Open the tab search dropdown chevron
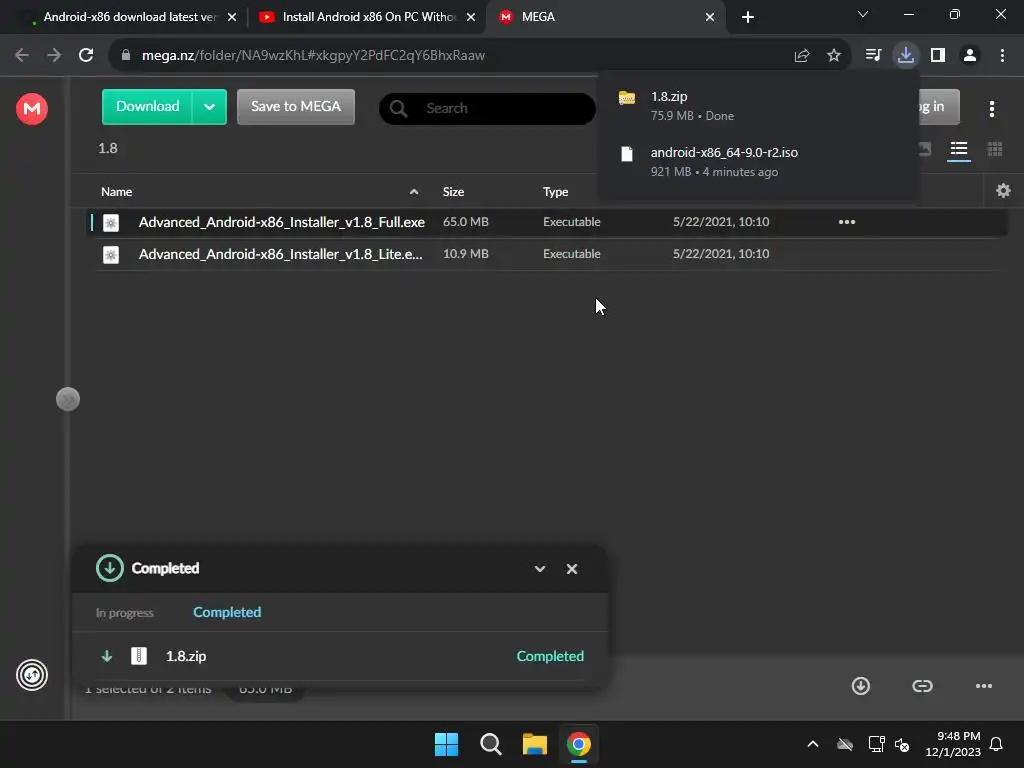Image resolution: width=1024 pixels, height=768 pixels. point(863,14)
